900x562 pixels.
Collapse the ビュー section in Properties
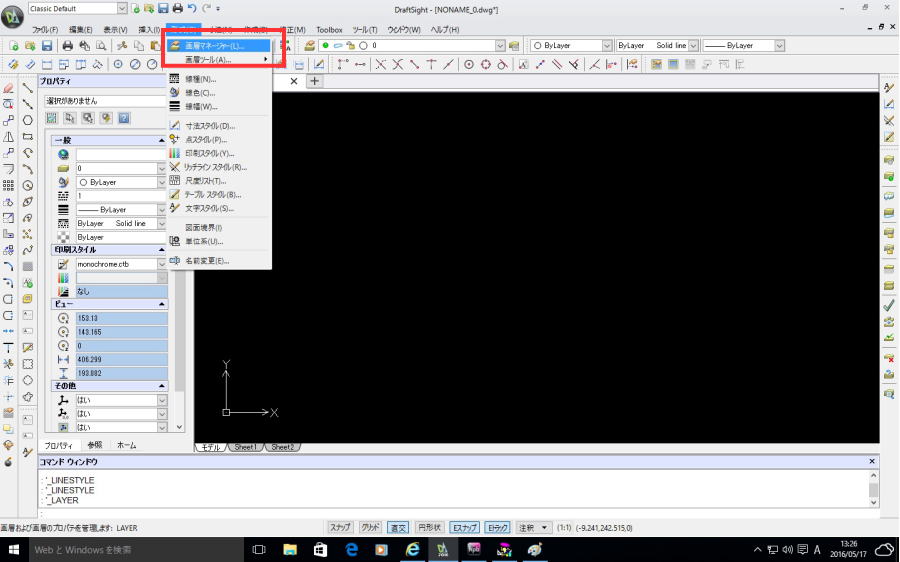[161, 304]
